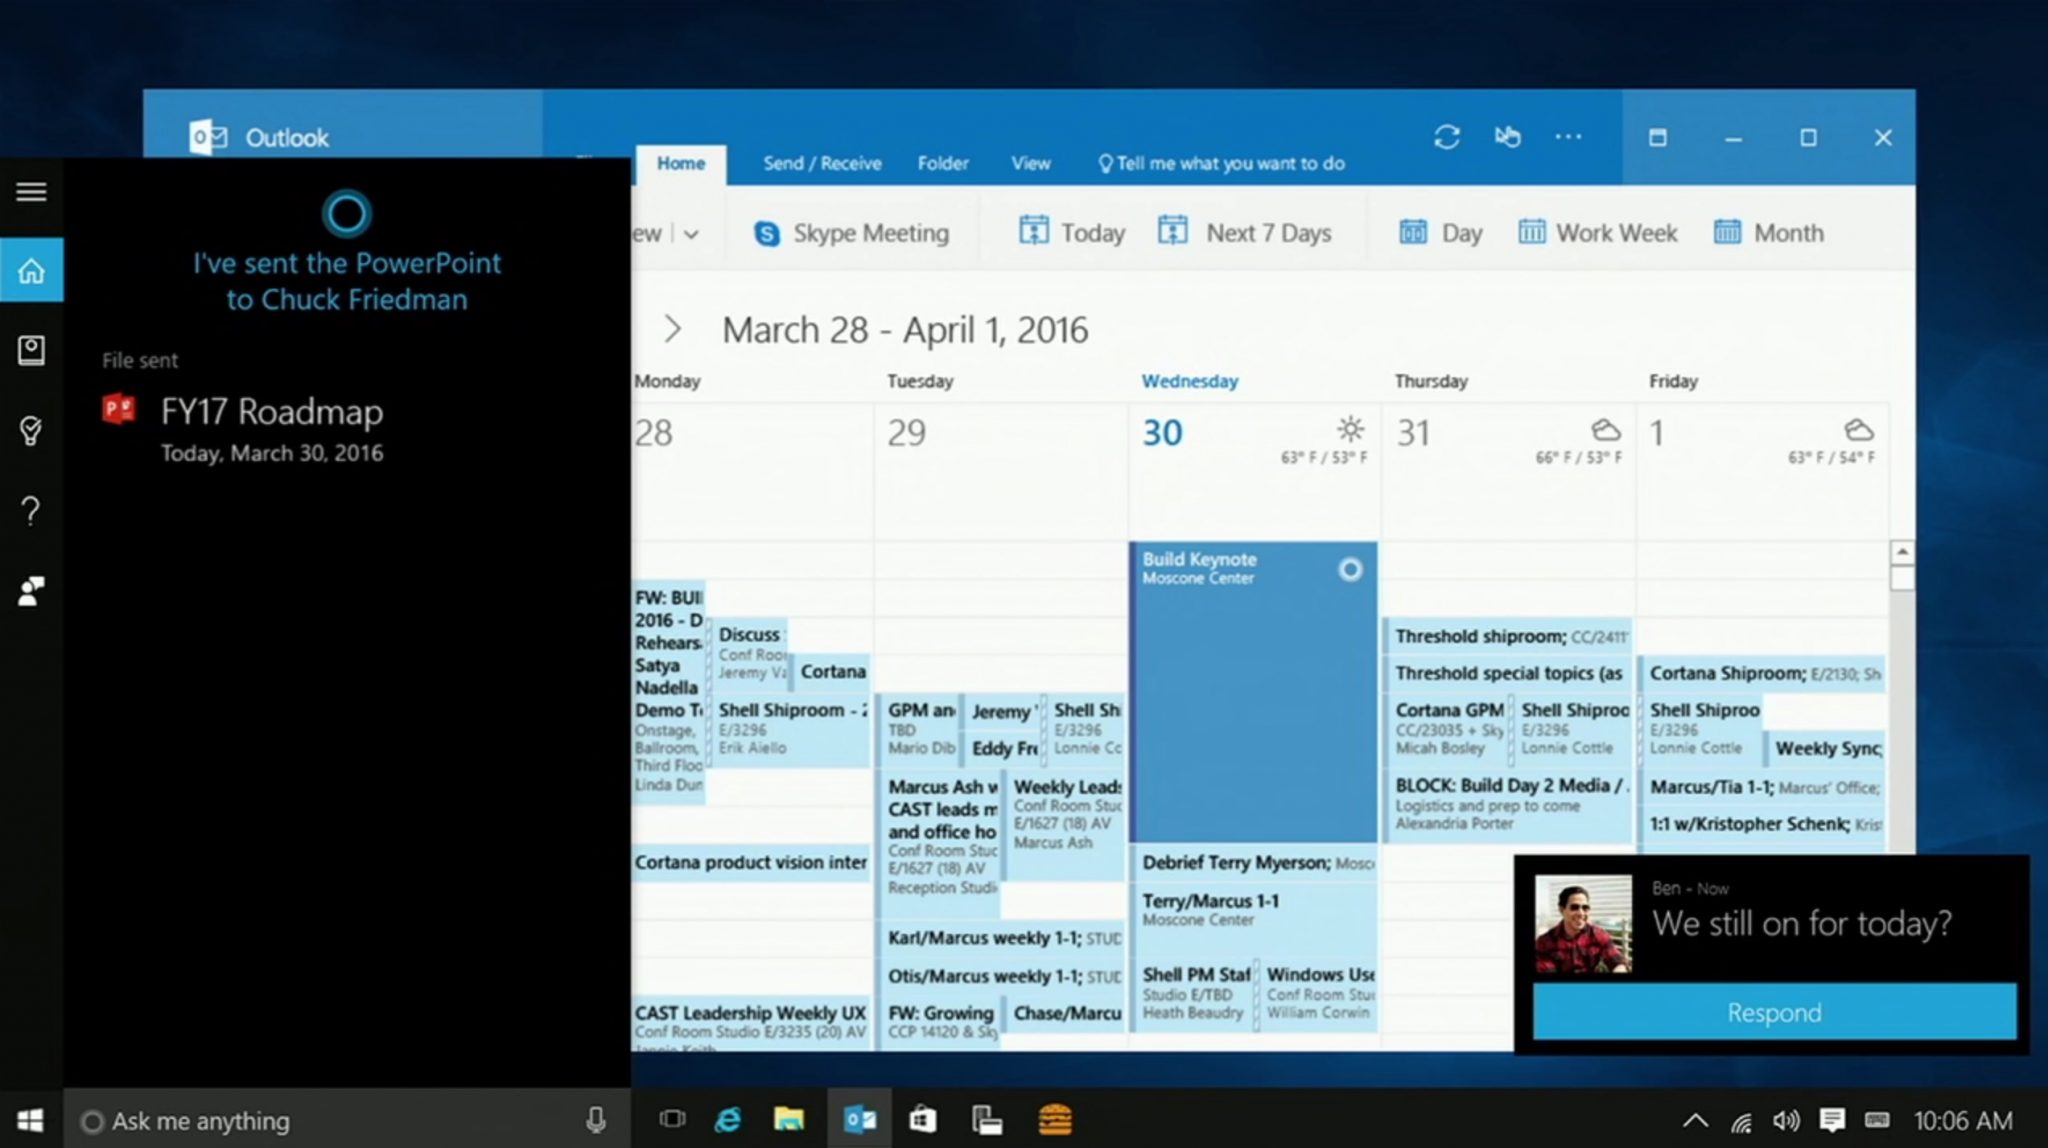
Task: Open the touch keyboard tray icon
Action: 1877,1120
